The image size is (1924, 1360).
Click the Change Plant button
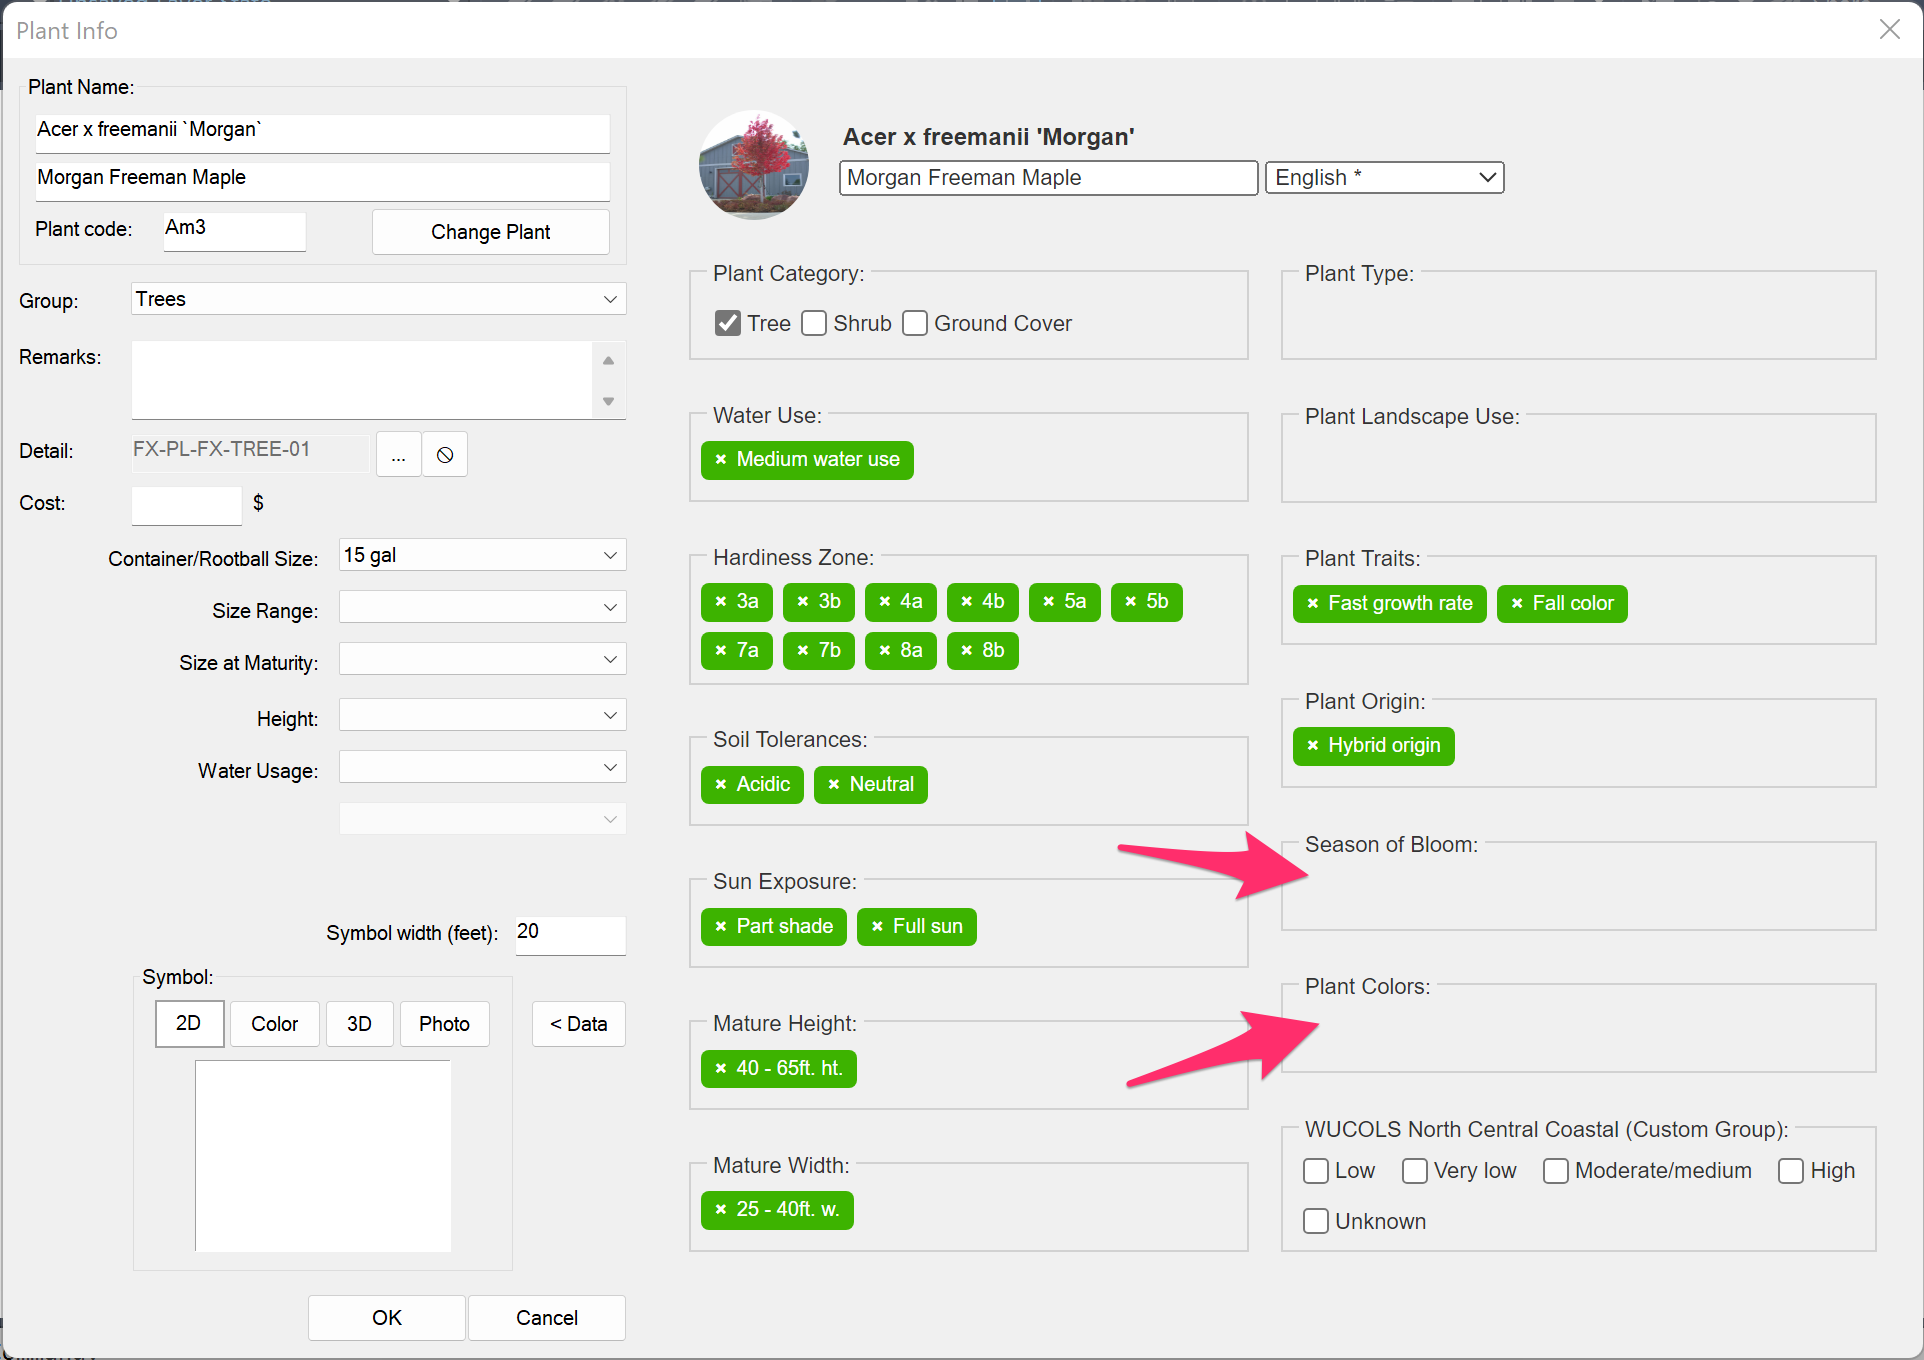490,232
